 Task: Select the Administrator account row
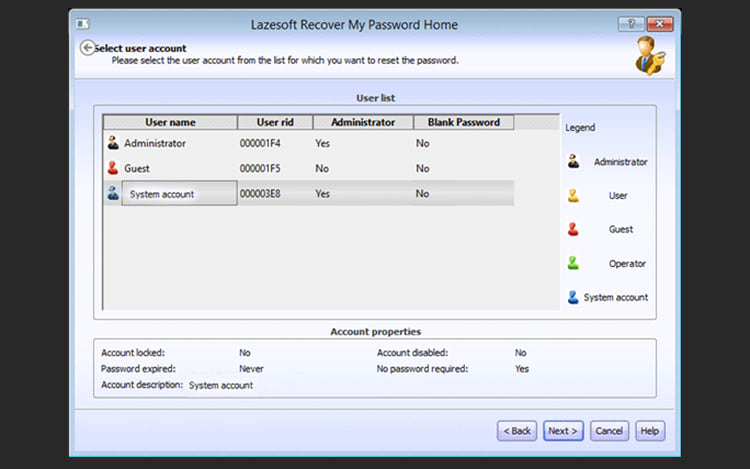pos(155,143)
